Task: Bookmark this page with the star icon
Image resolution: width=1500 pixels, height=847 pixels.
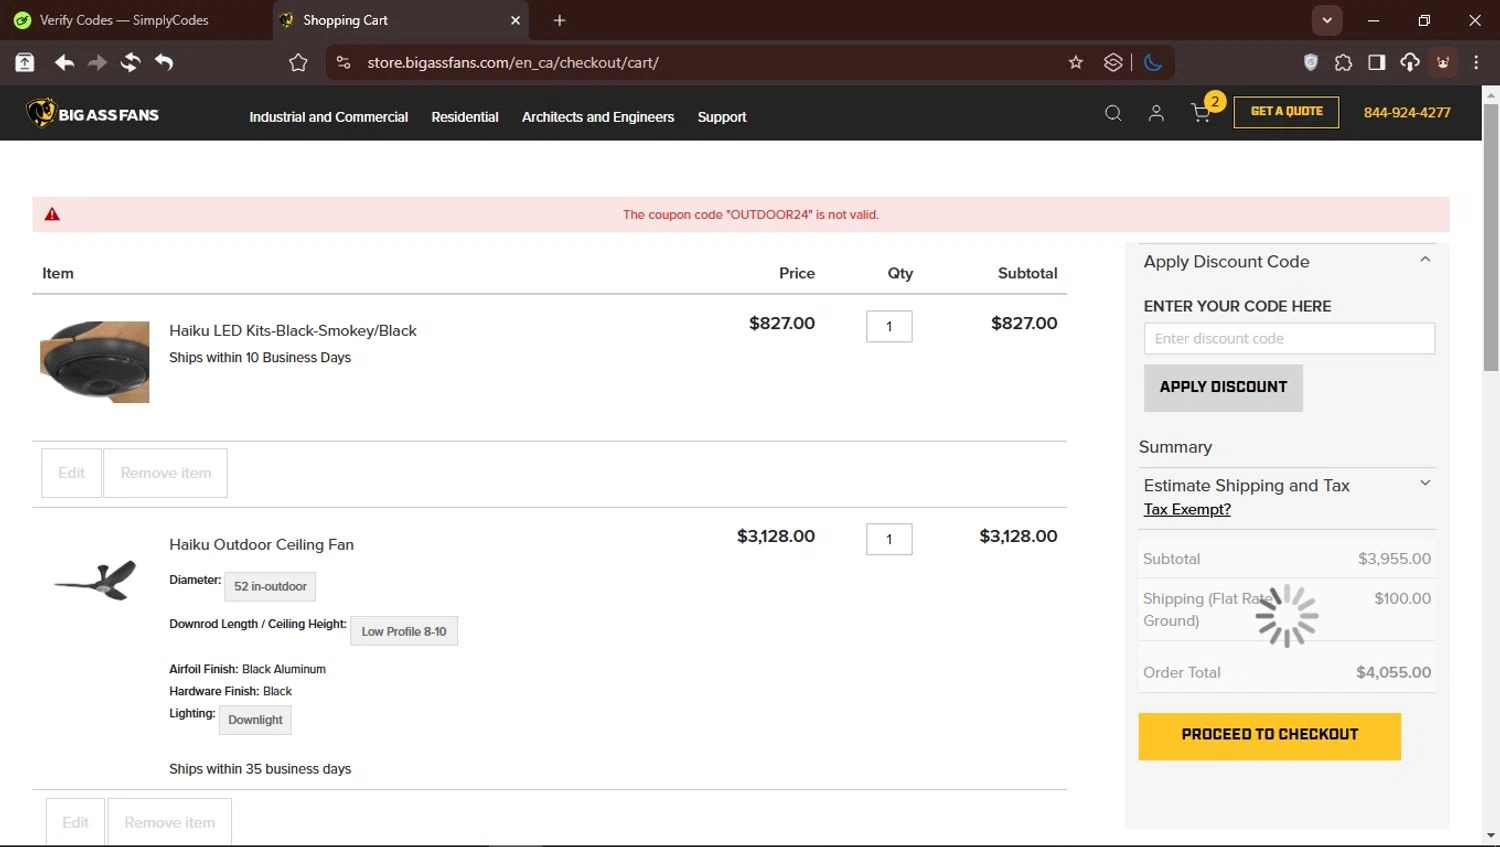Action: coord(1076,62)
